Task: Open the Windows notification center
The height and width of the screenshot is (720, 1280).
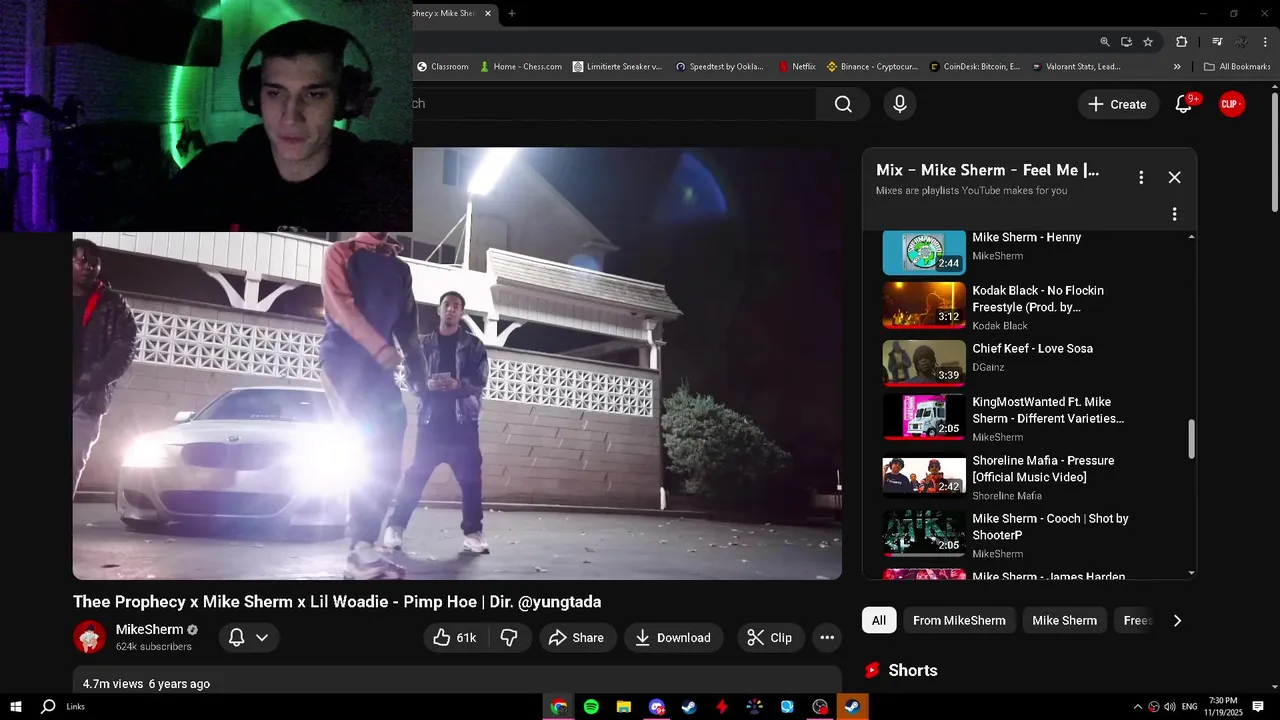Action: (1258, 707)
